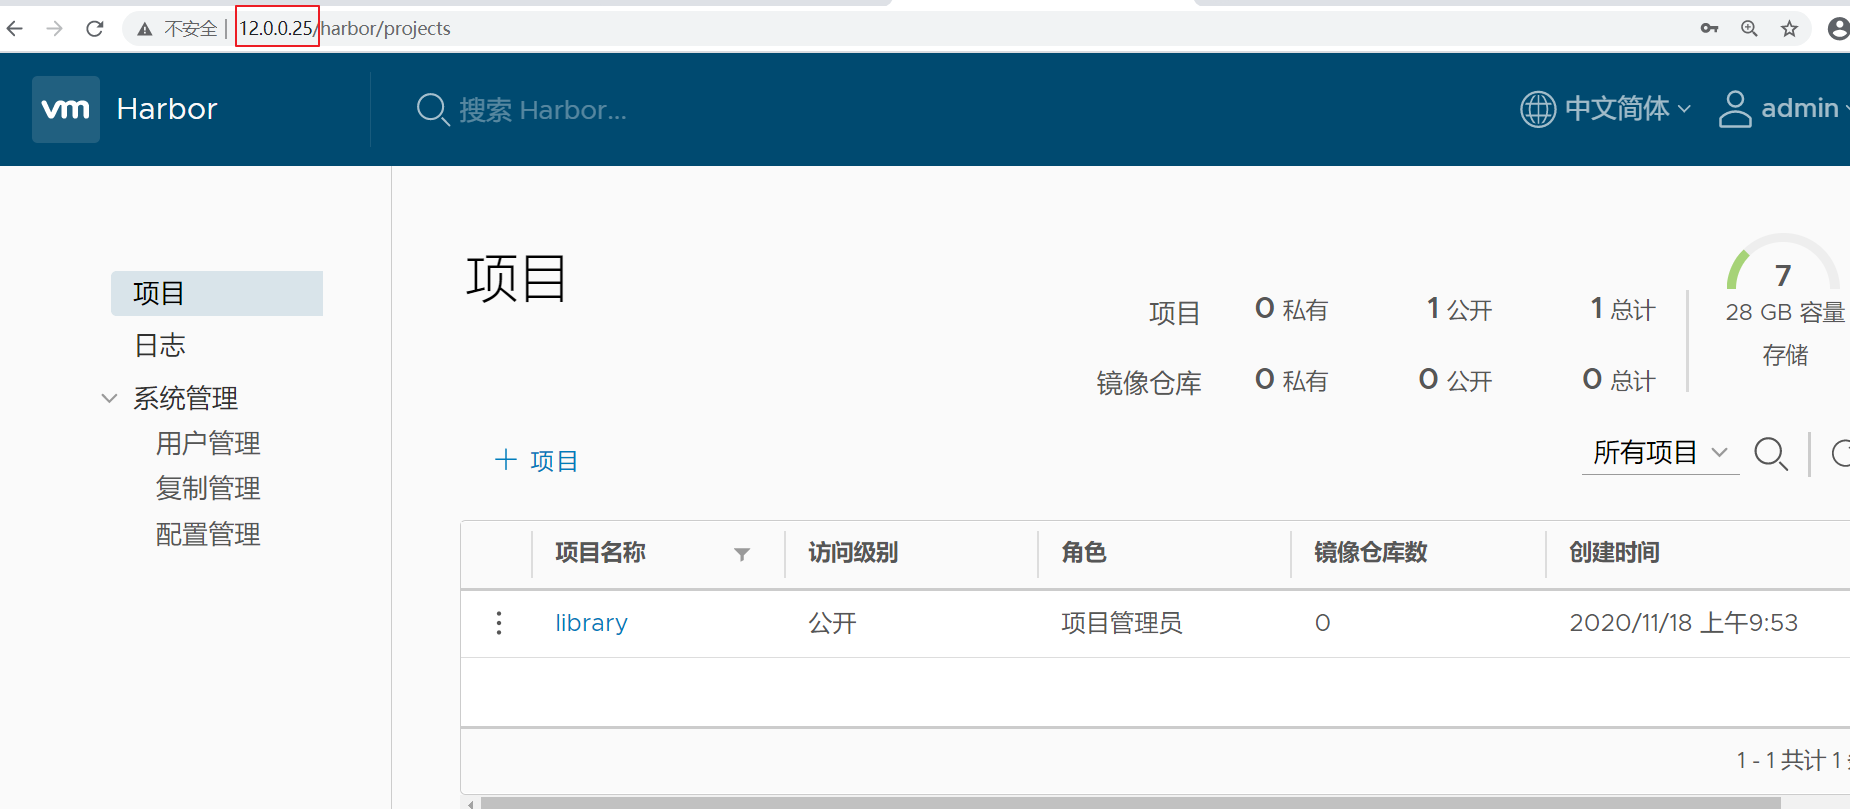Reload the page with refresh icon

click(95, 29)
